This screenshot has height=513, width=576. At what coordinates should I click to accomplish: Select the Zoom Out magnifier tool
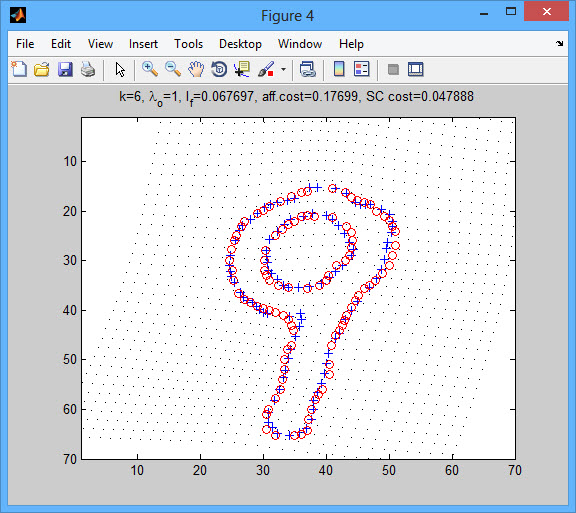click(173, 69)
